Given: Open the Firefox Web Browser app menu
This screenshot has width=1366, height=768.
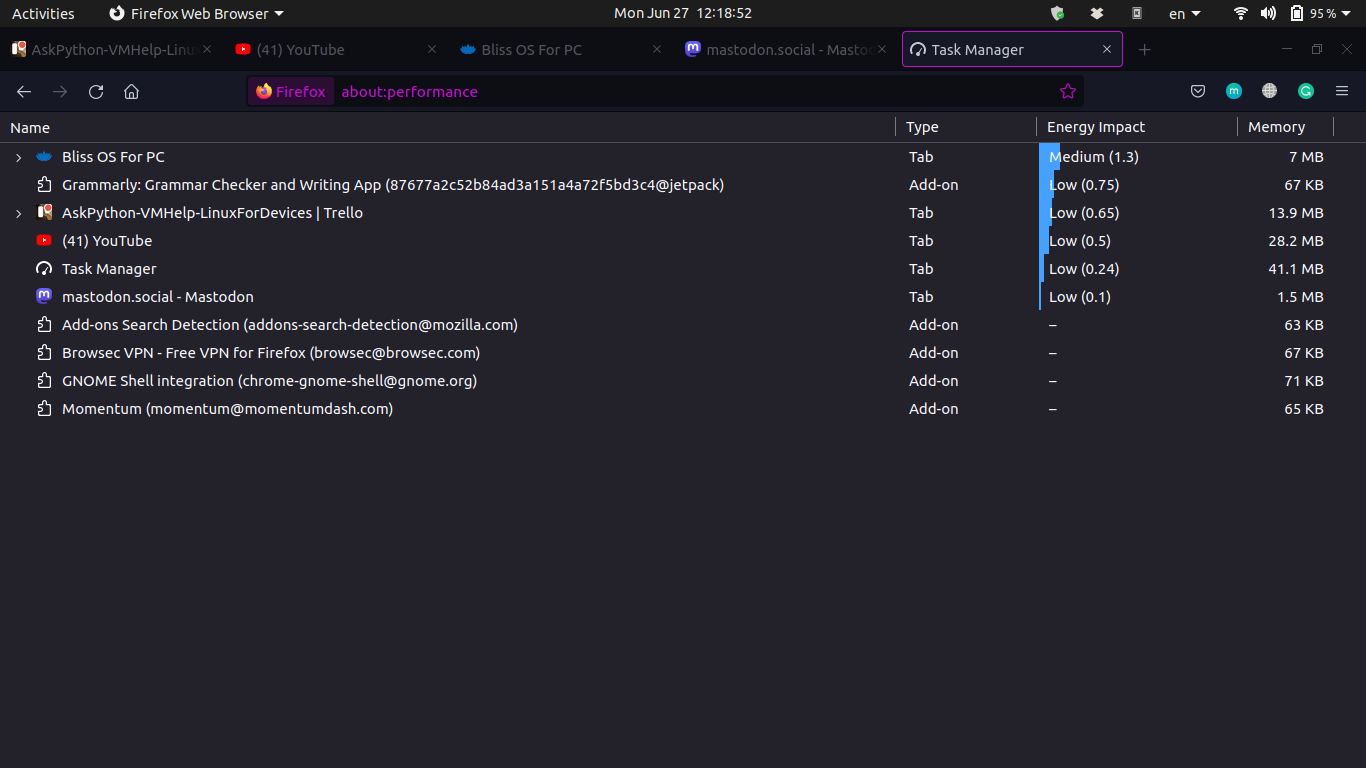Looking at the screenshot, I should [x=196, y=14].
